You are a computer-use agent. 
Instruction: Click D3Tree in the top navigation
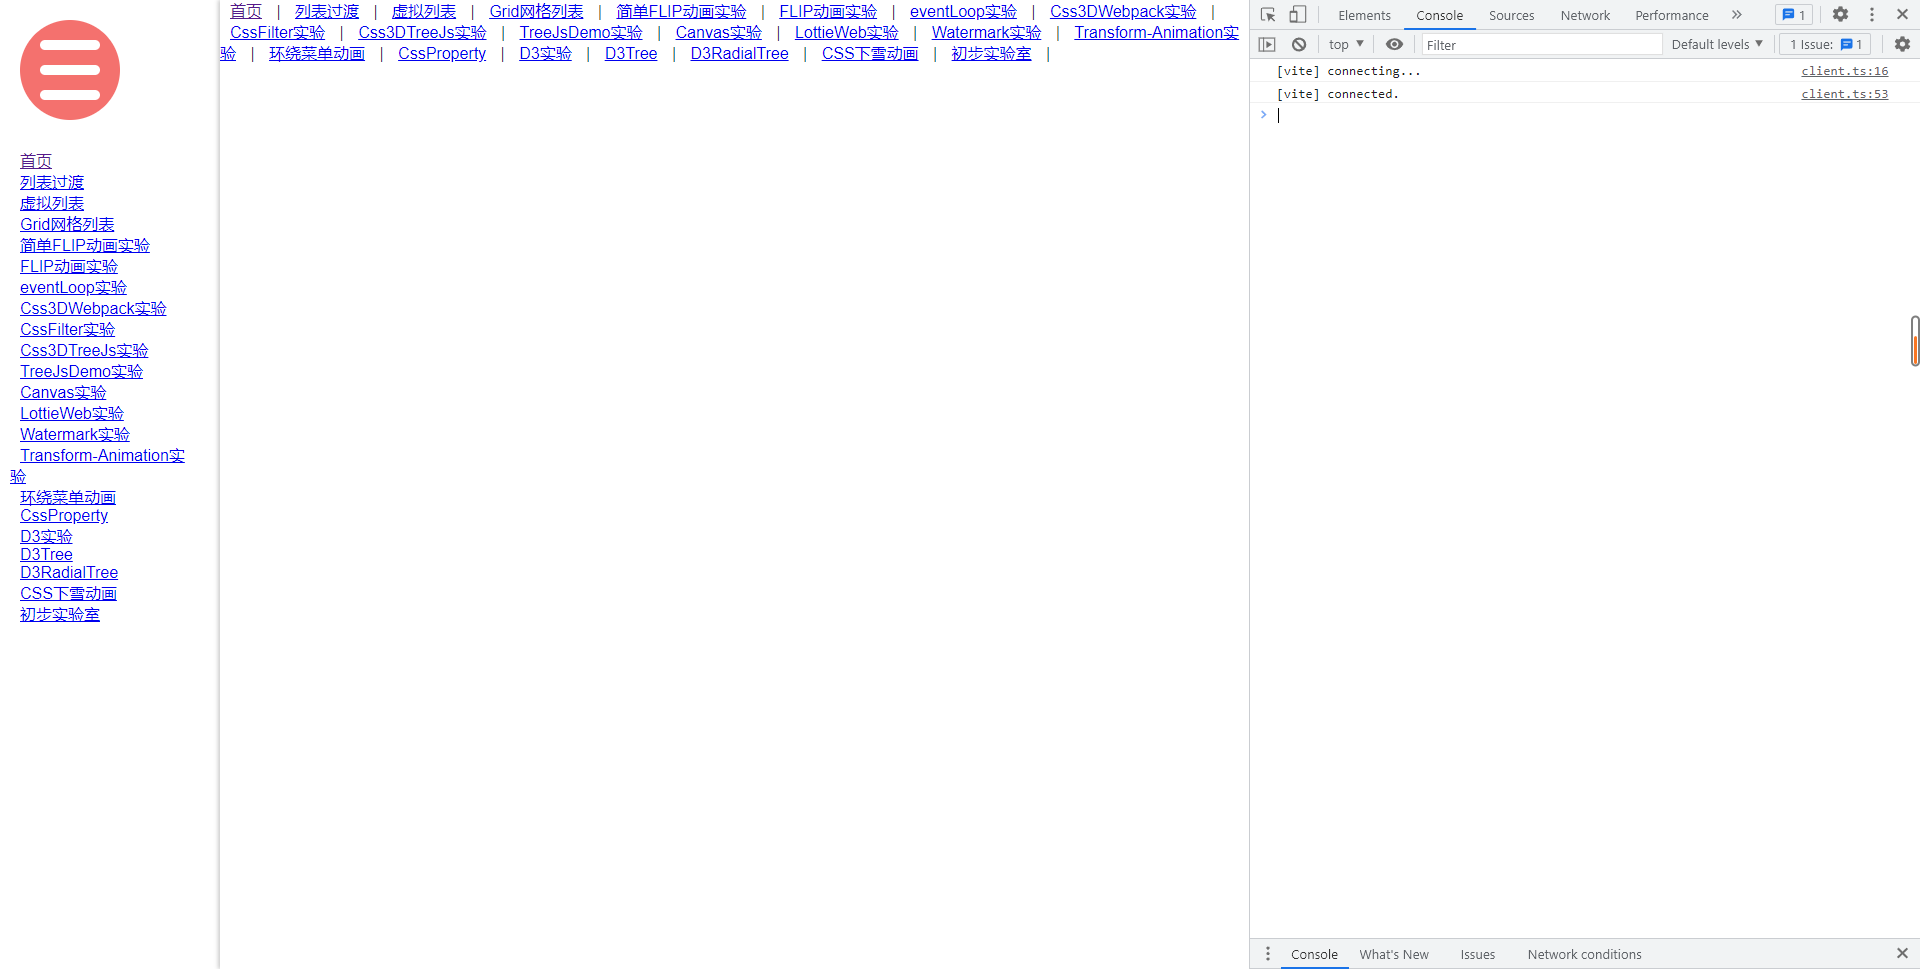click(631, 53)
